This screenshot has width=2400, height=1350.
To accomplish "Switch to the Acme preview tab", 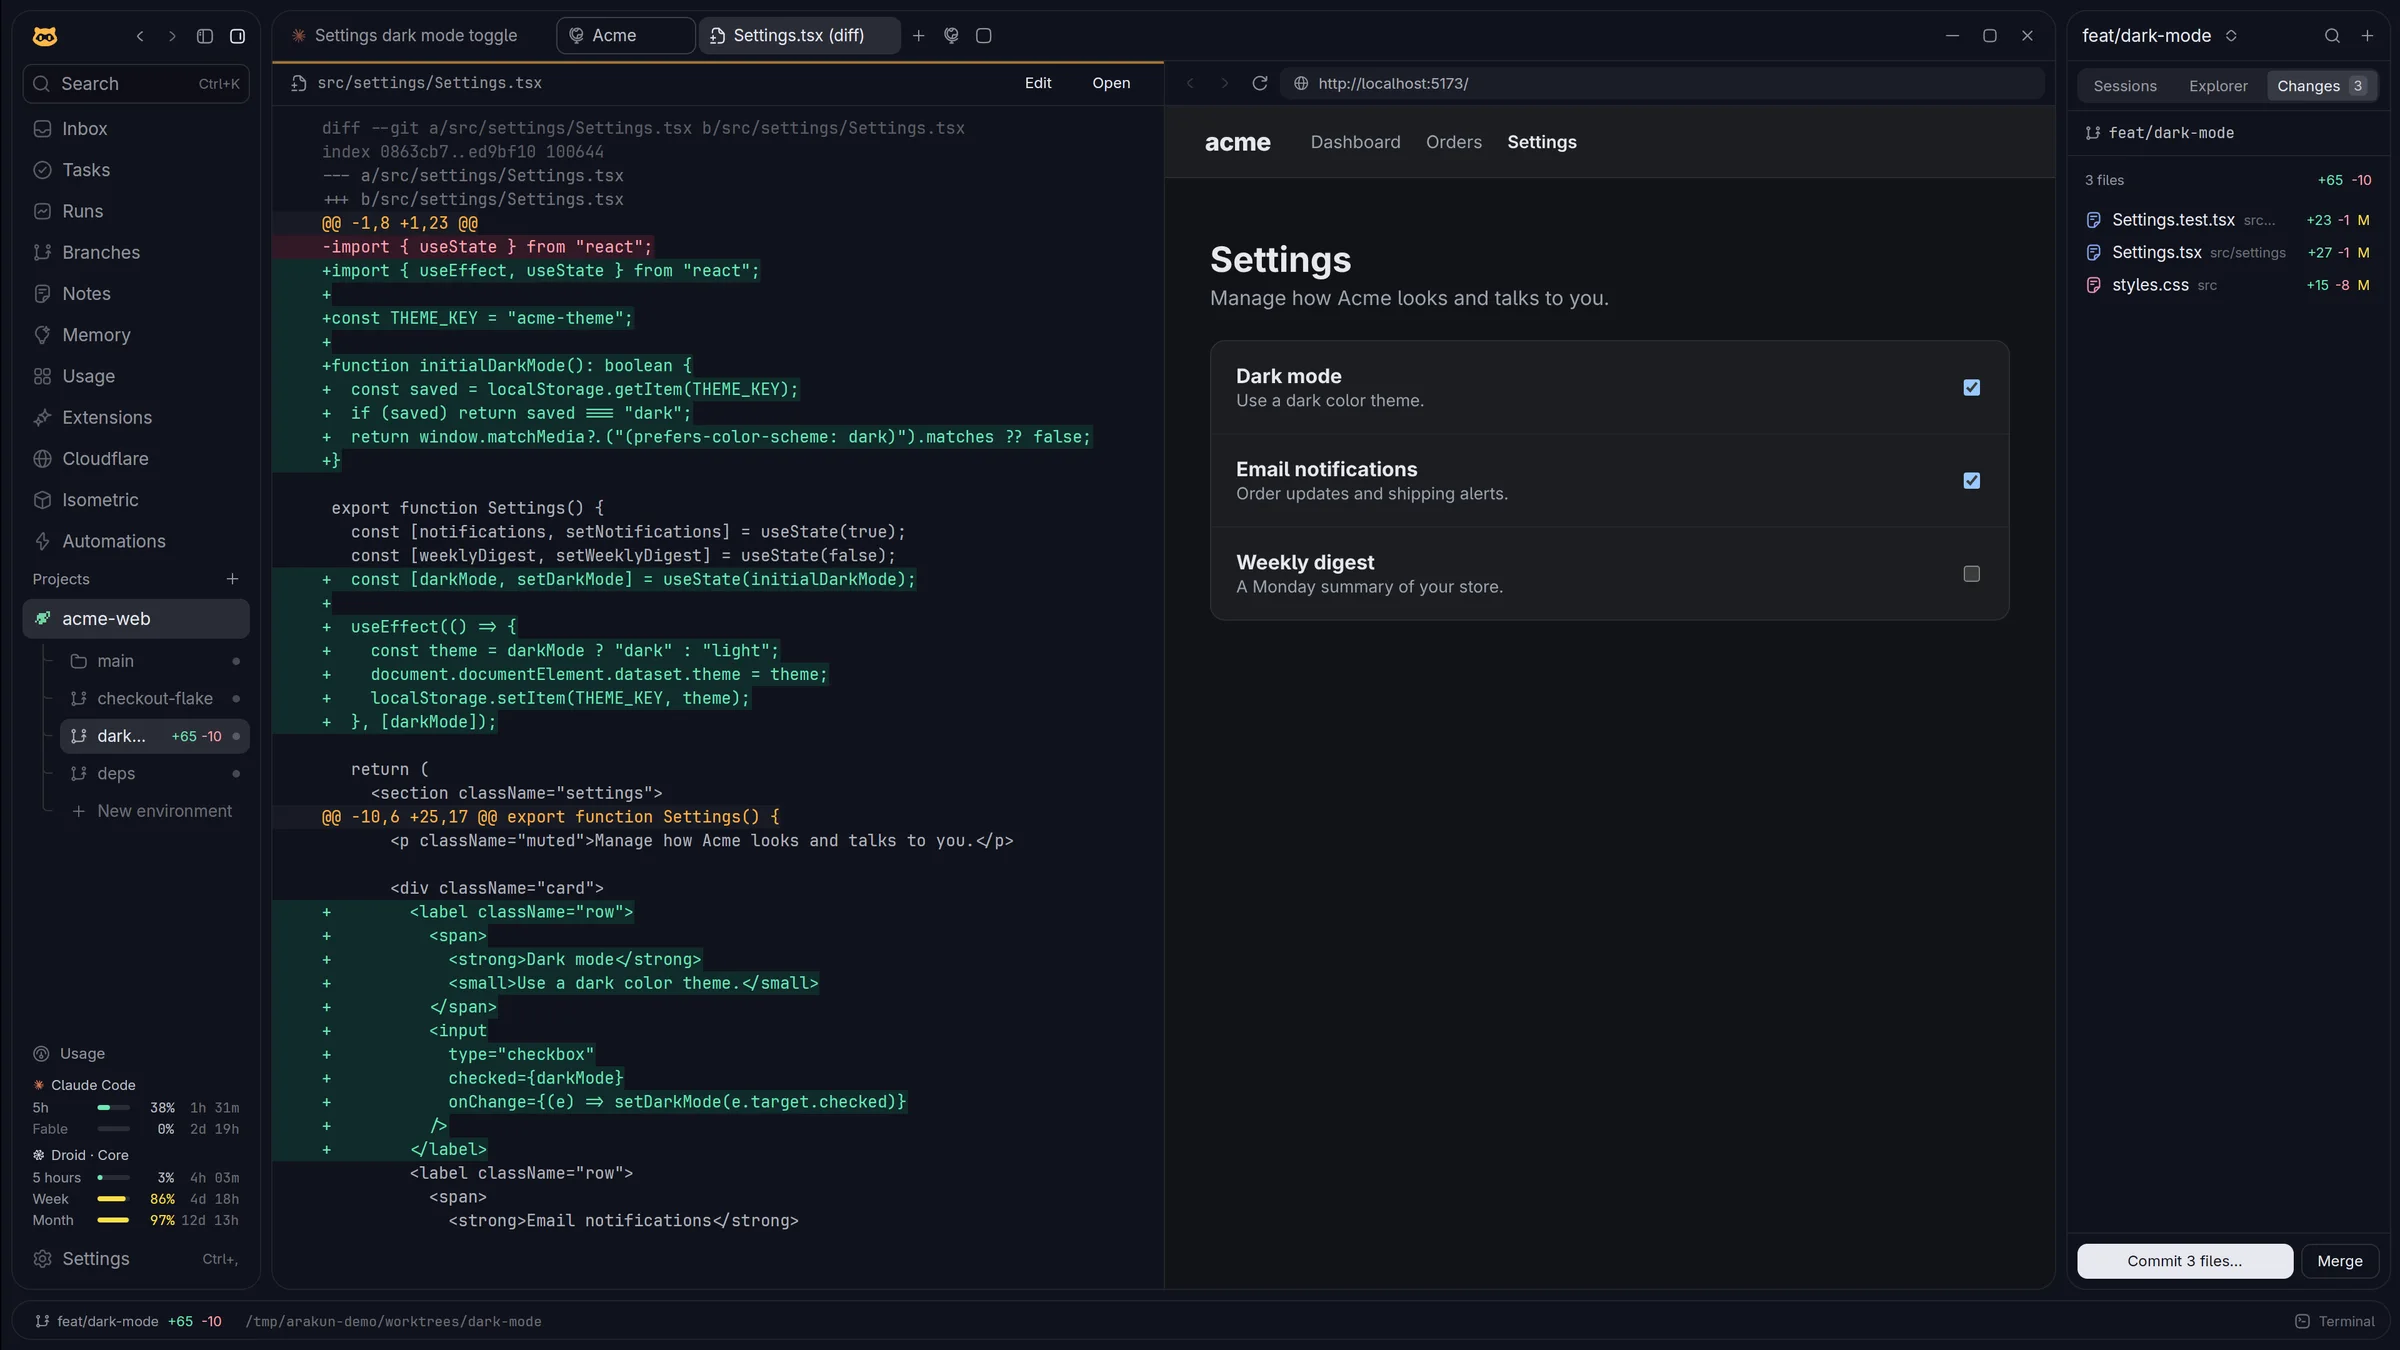I will (625, 36).
